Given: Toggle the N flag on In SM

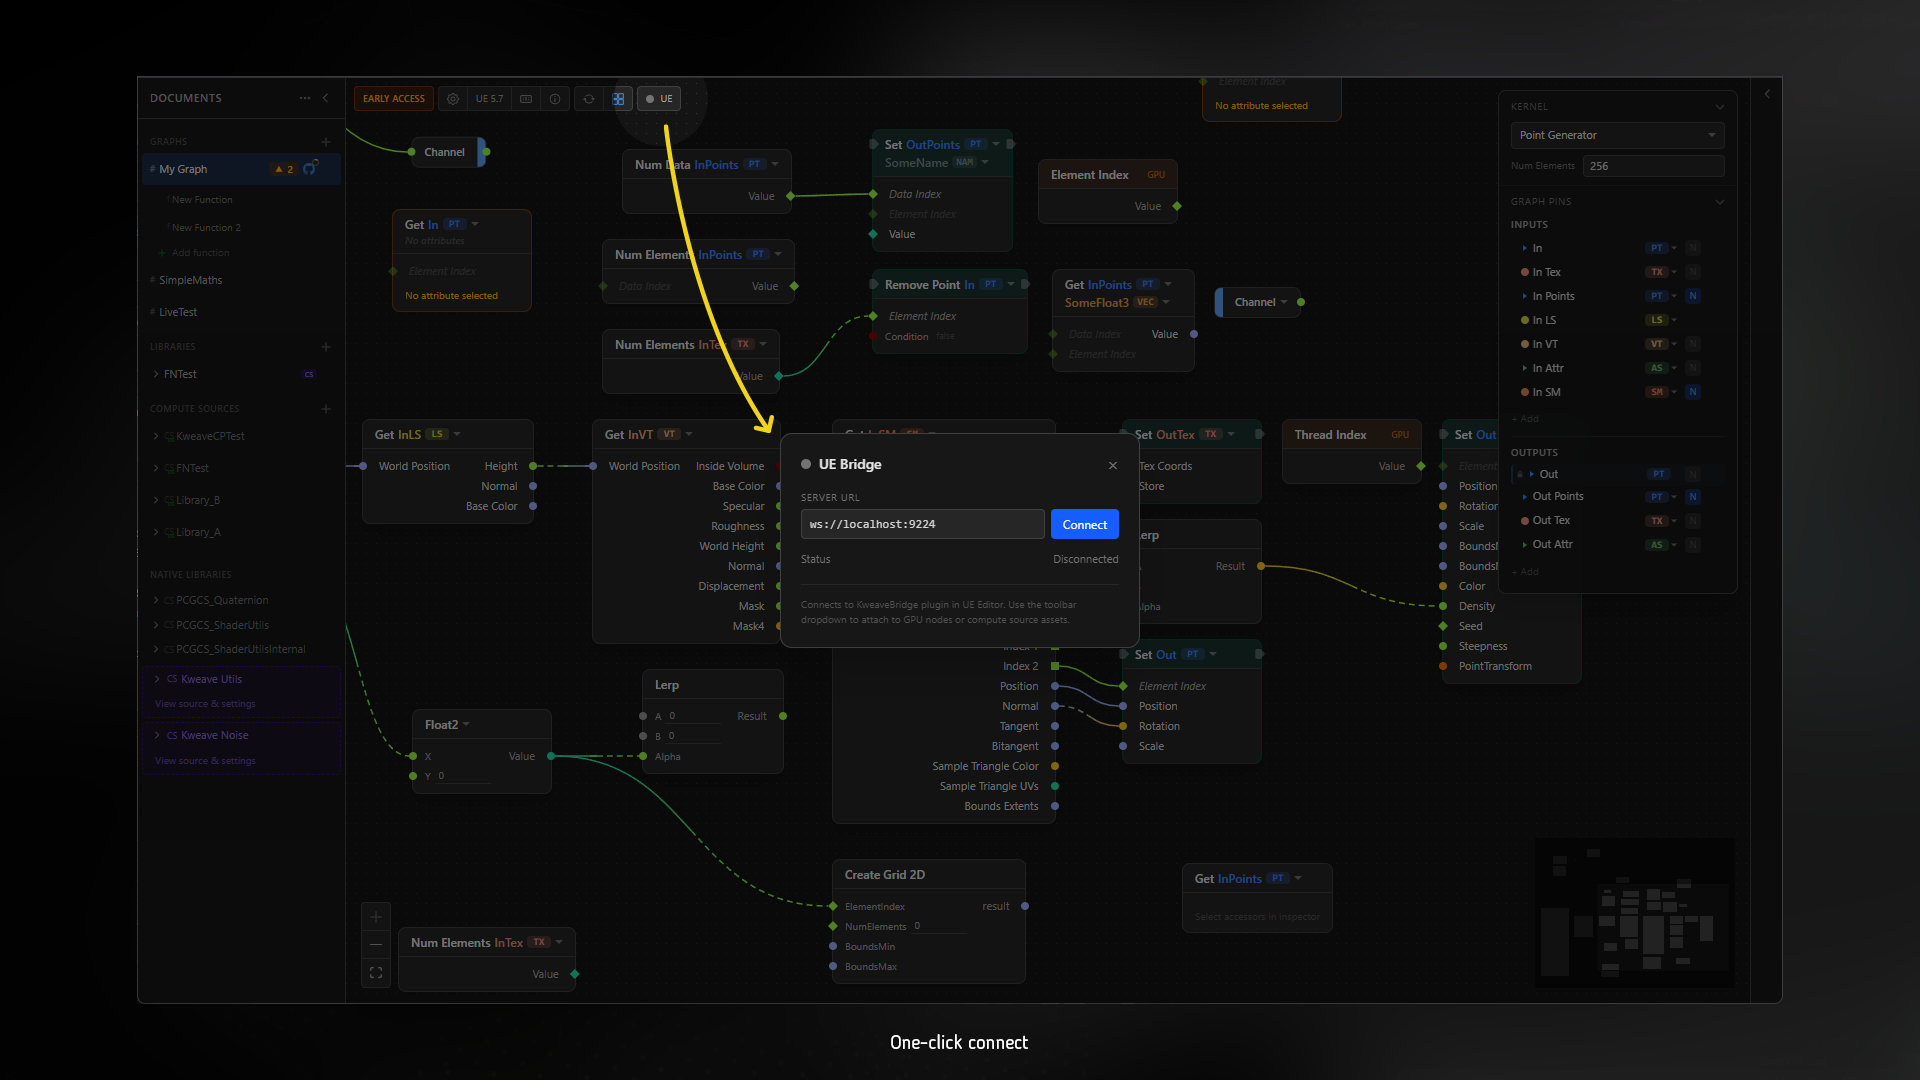Looking at the screenshot, I should [x=1693, y=392].
